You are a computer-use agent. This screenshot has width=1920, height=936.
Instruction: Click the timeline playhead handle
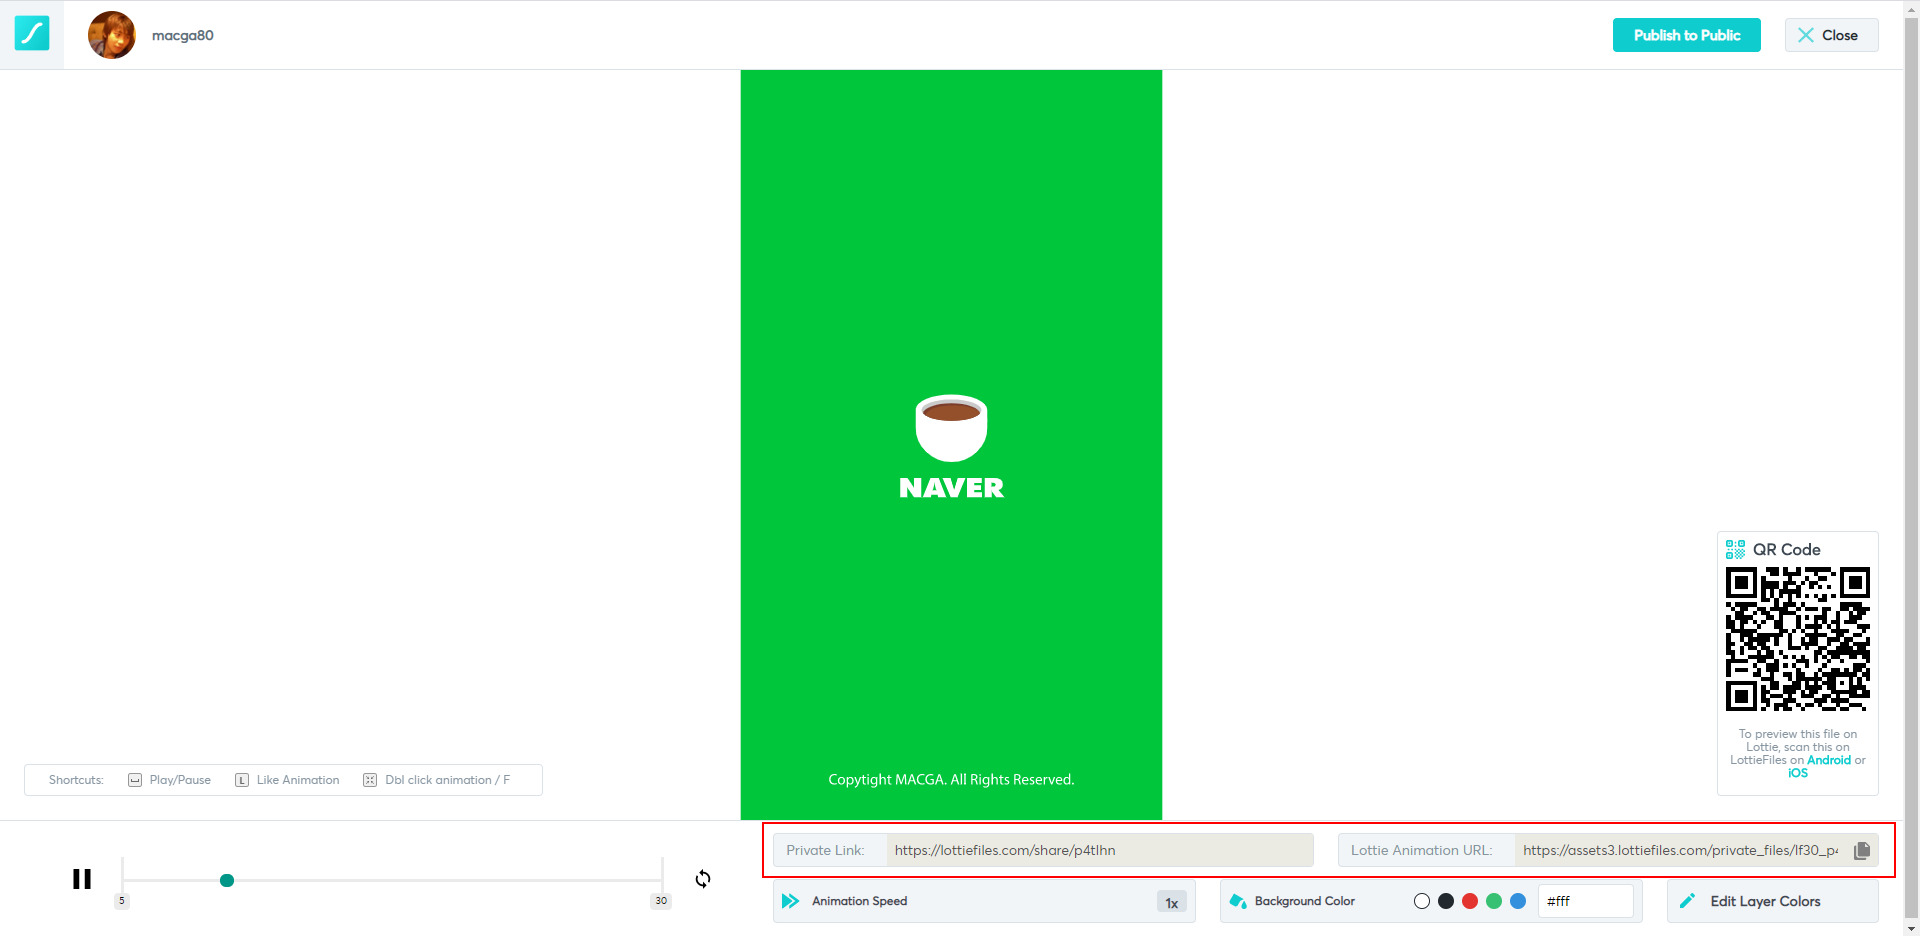(x=227, y=881)
